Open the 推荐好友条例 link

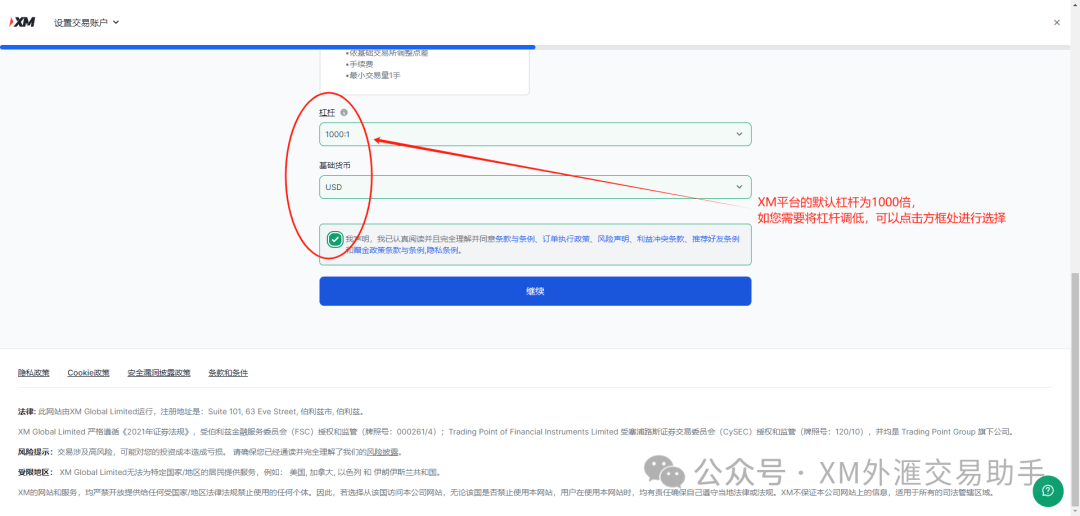pos(716,239)
